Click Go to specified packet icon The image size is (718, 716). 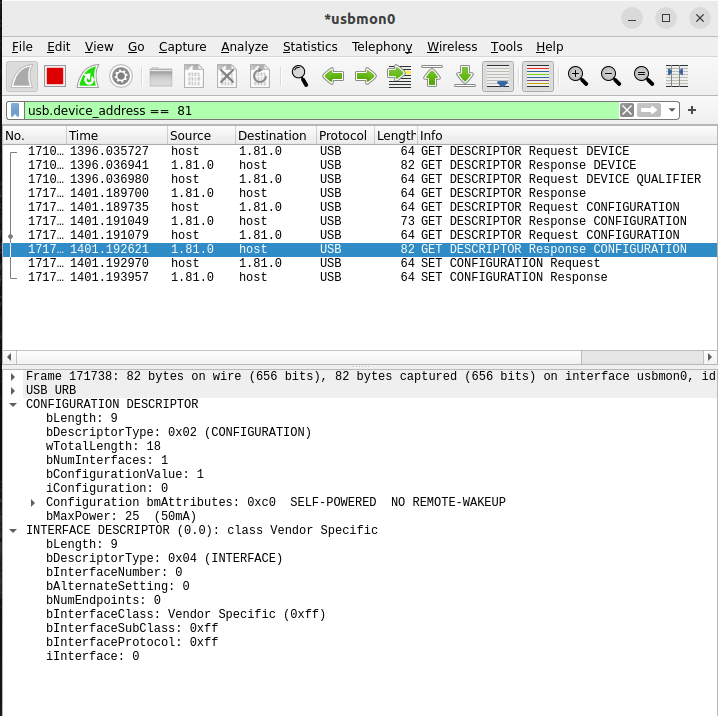coord(399,76)
